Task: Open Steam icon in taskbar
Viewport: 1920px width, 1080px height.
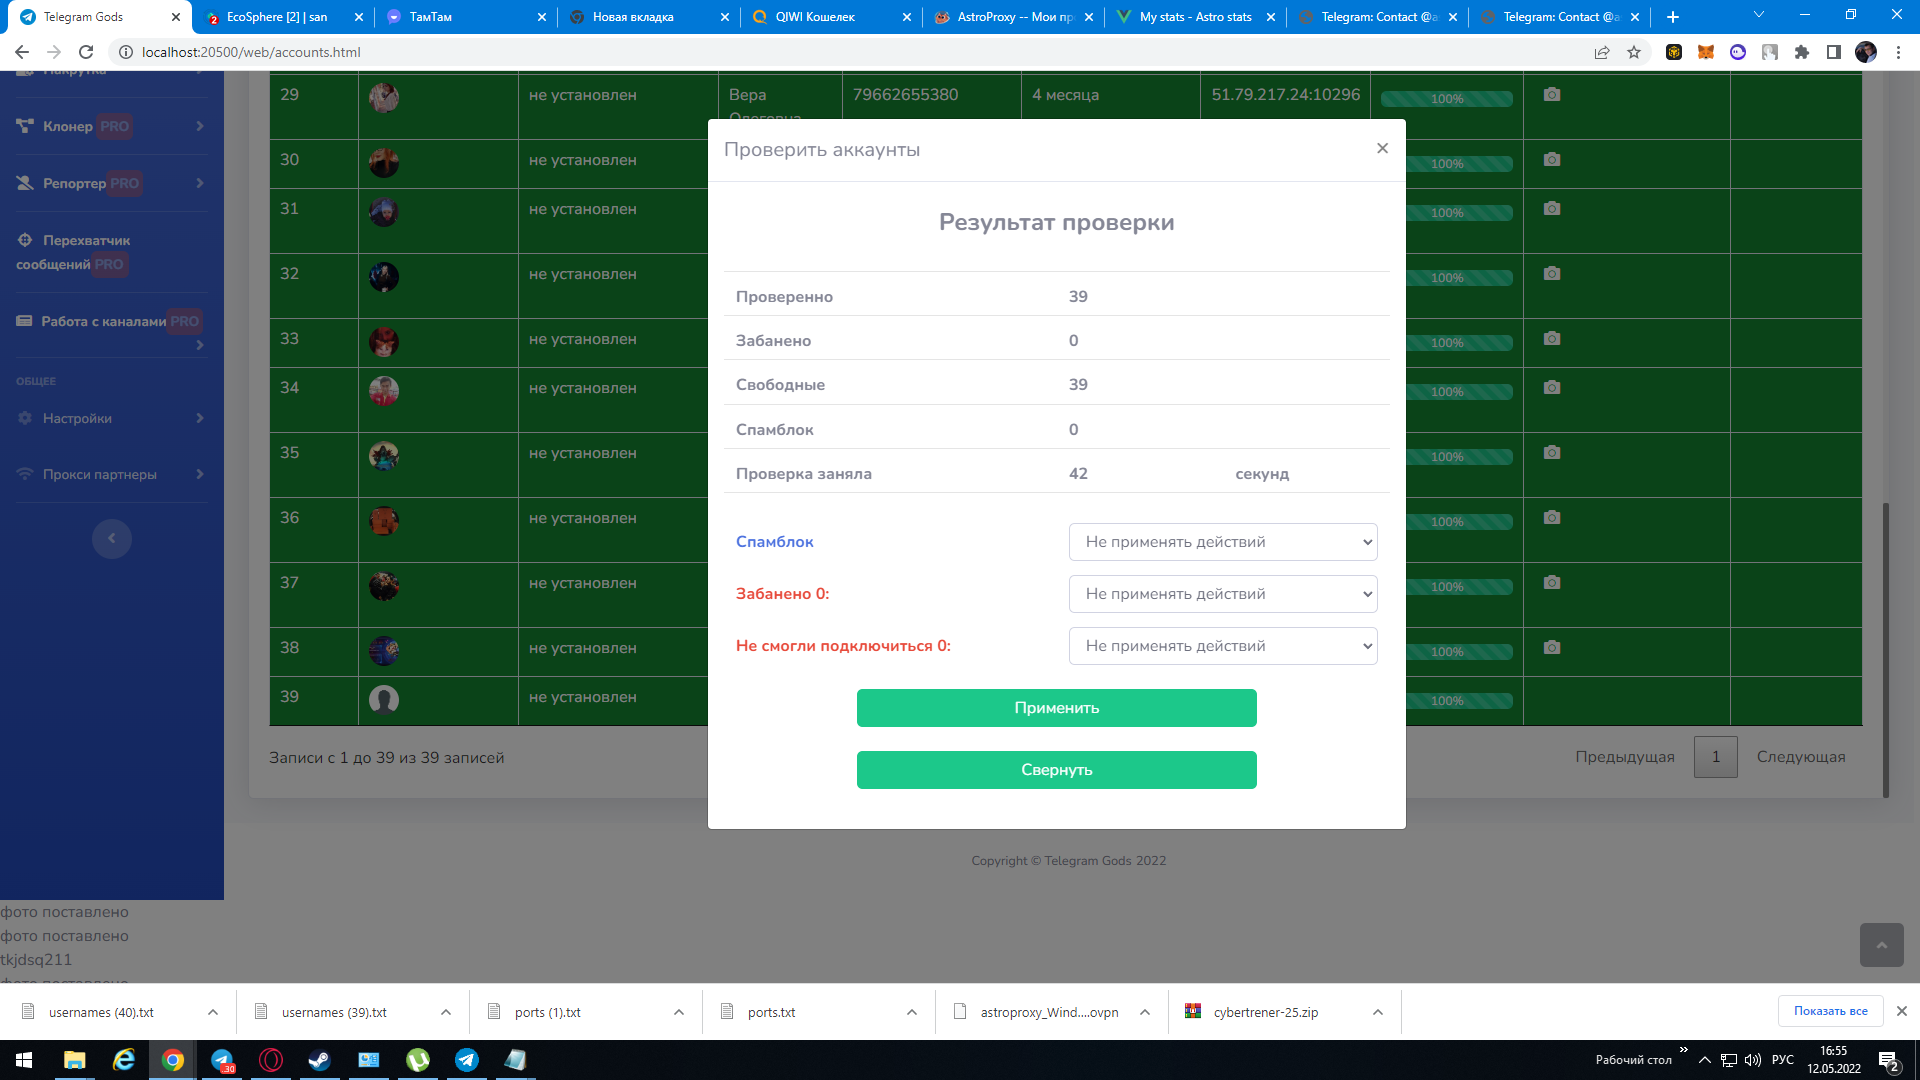Action: pos(320,1060)
